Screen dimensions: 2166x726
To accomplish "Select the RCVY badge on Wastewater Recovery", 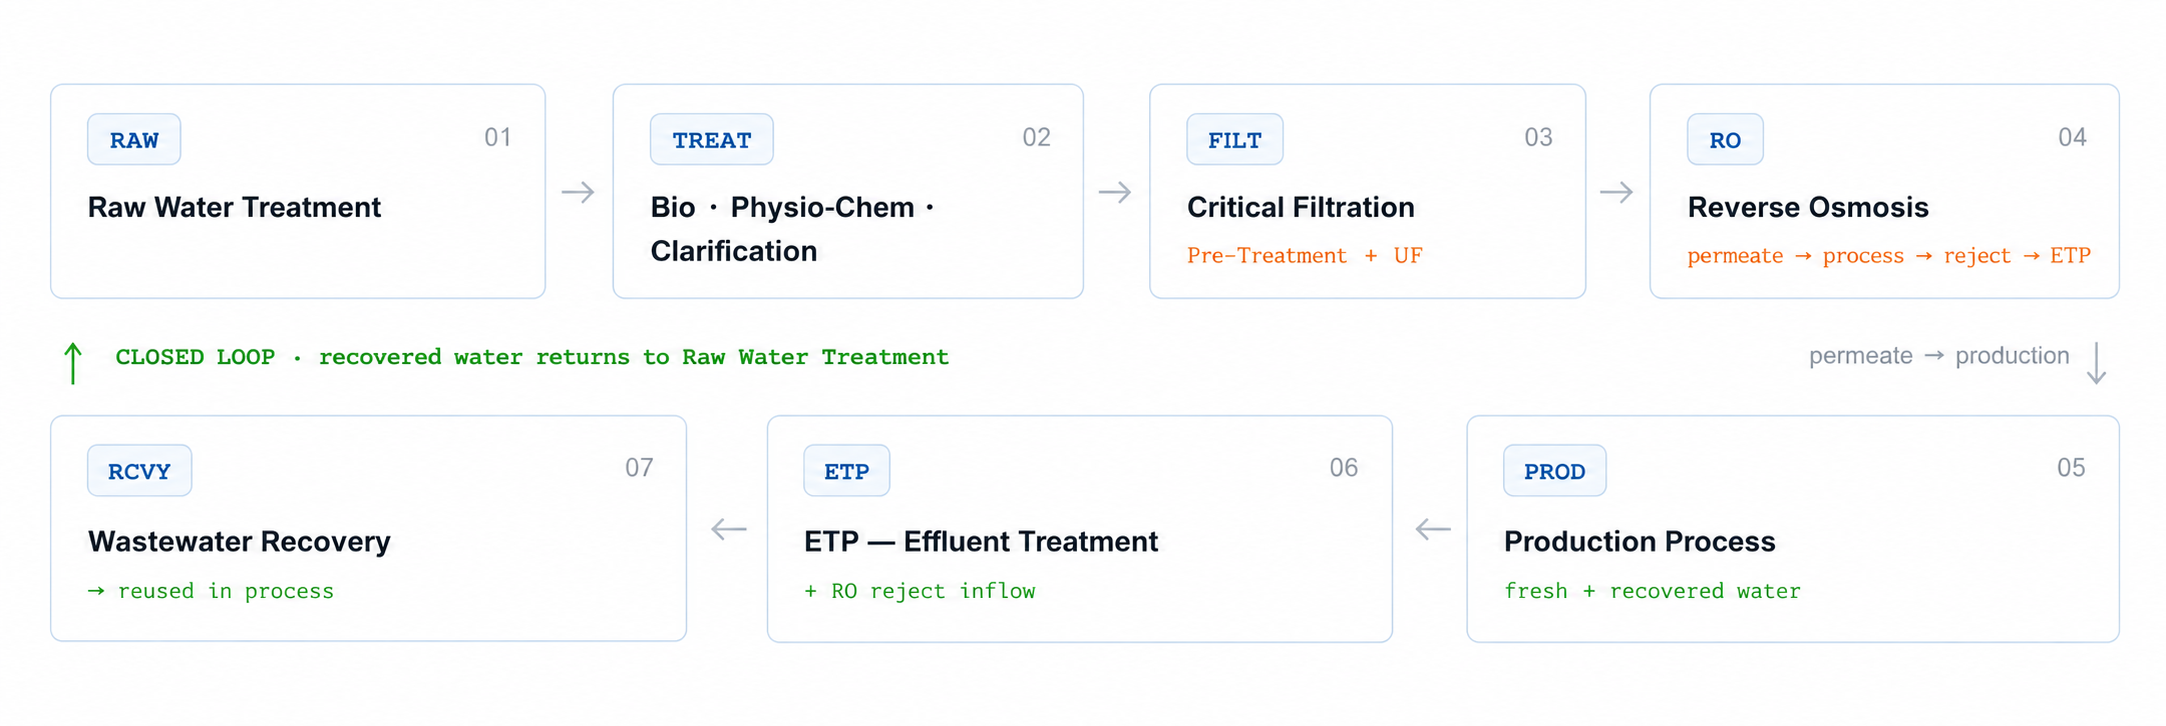I will click(x=139, y=471).
